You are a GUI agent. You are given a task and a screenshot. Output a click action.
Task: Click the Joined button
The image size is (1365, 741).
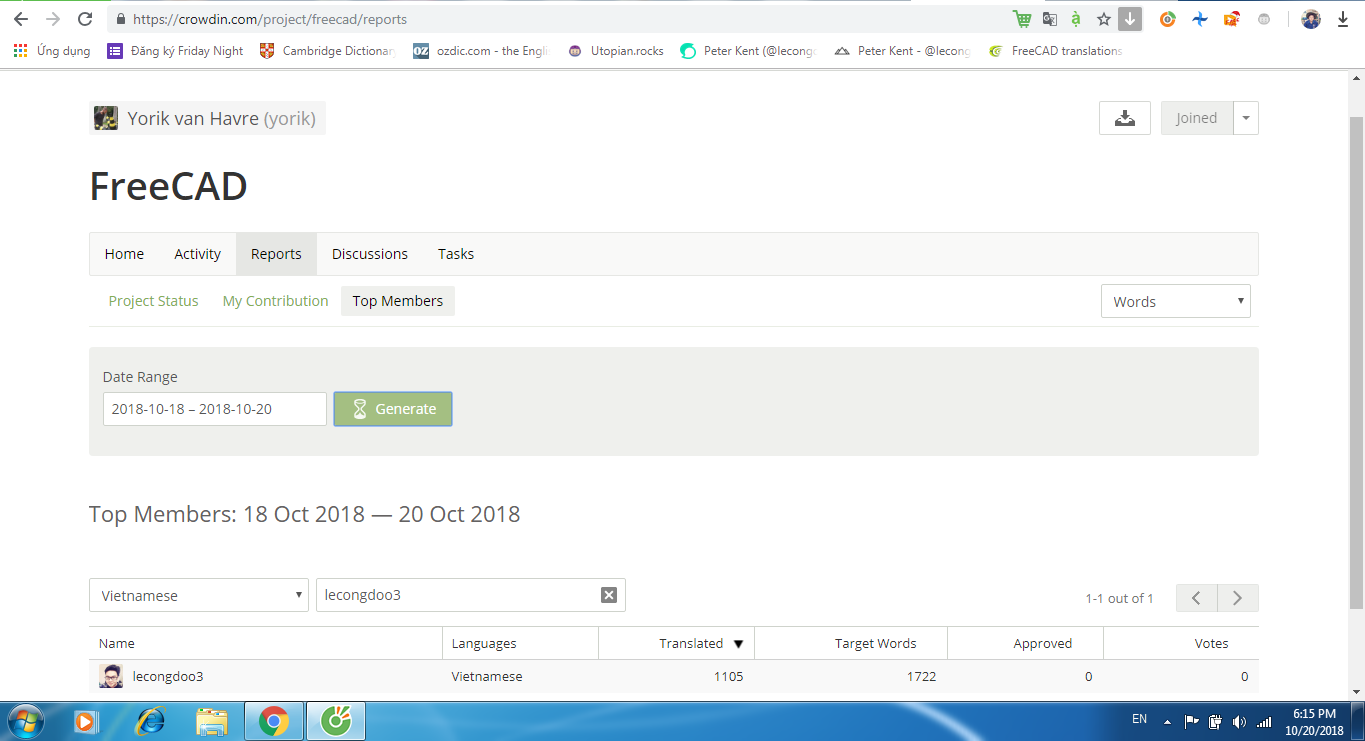1197,118
